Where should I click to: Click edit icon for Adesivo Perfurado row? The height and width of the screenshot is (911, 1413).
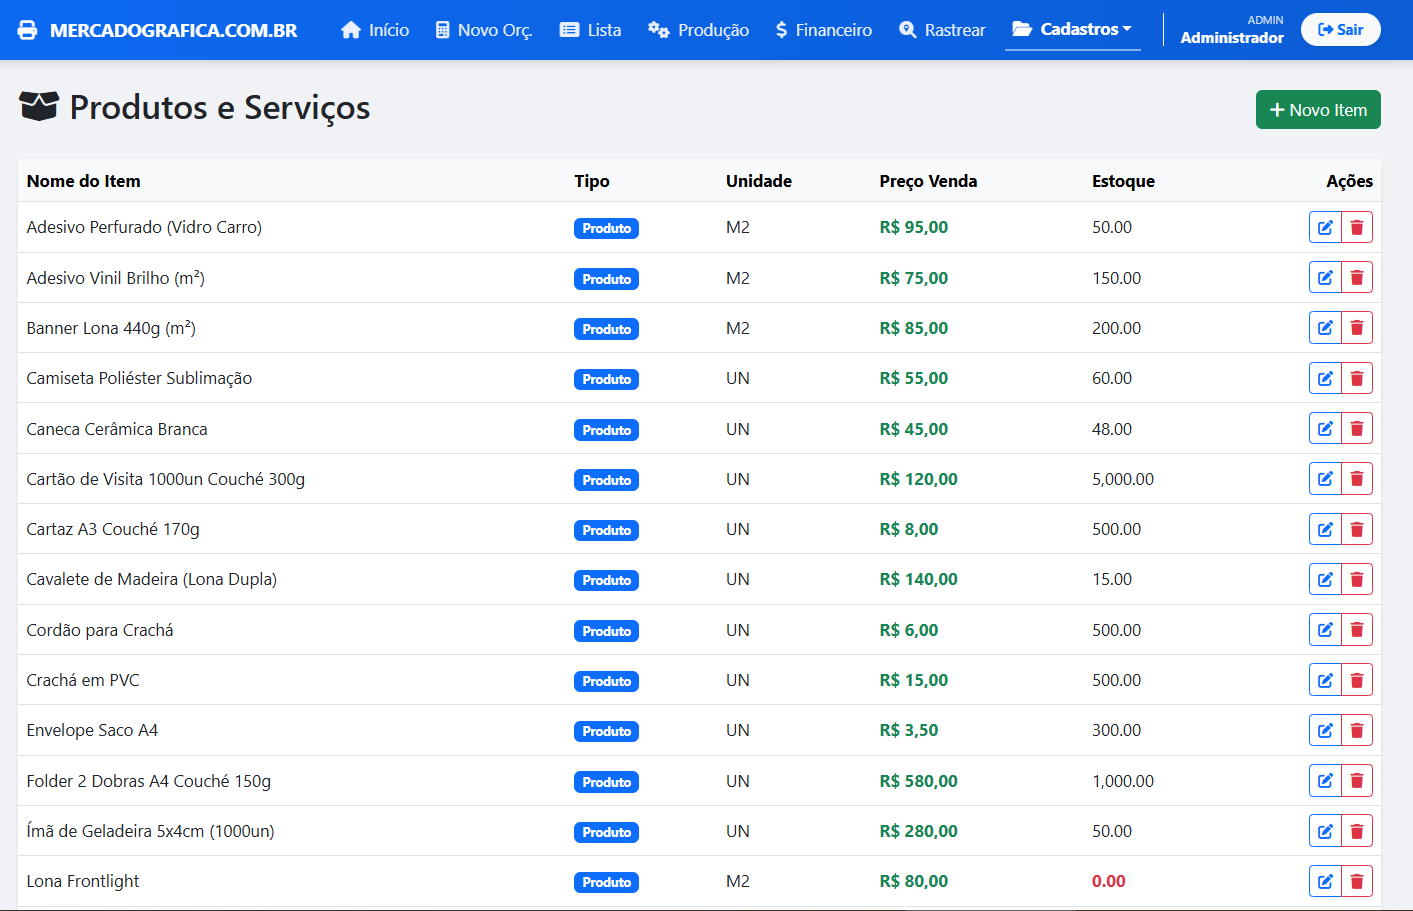(x=1325, y=228)
